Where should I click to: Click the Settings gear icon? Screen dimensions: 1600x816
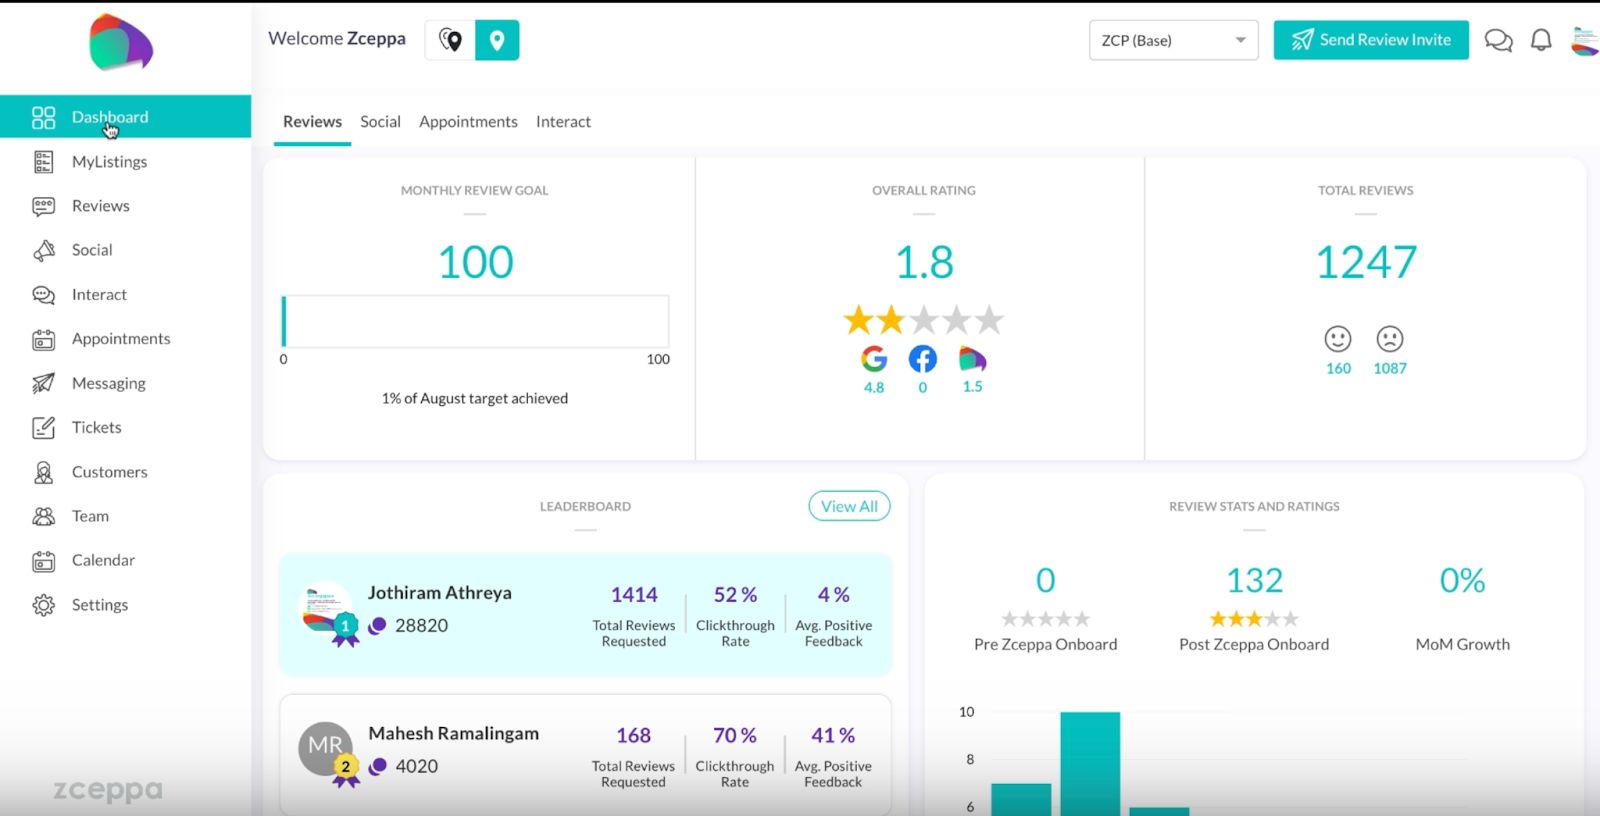(x=43, y=605)
